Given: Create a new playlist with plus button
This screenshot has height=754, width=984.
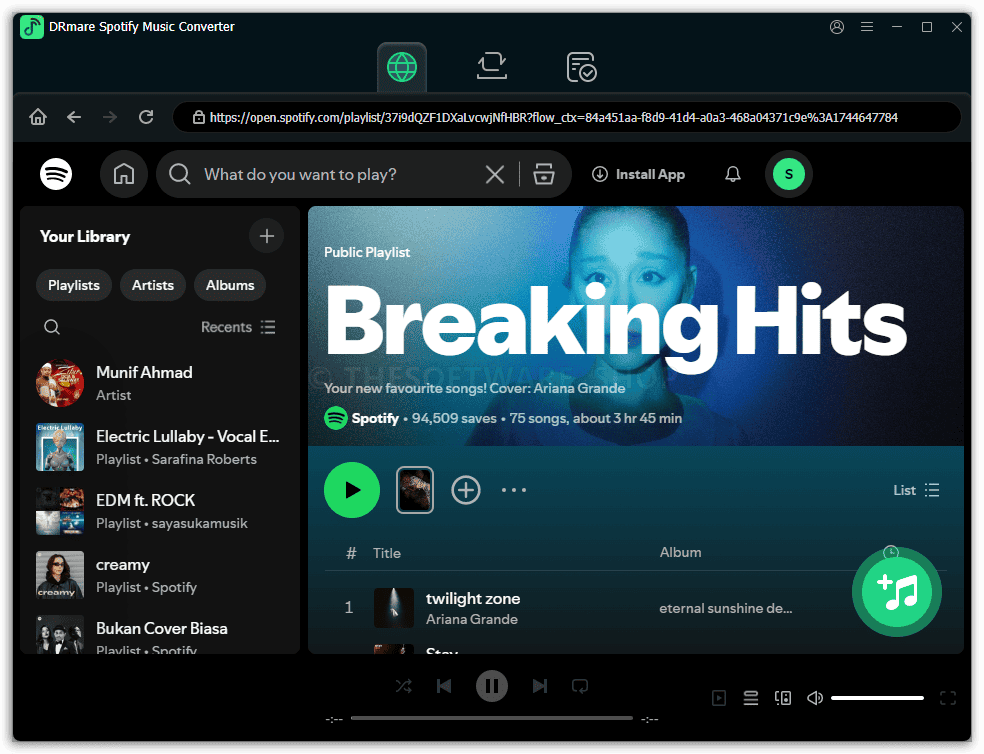Looking at the screenshot, I should click(267, 236).
